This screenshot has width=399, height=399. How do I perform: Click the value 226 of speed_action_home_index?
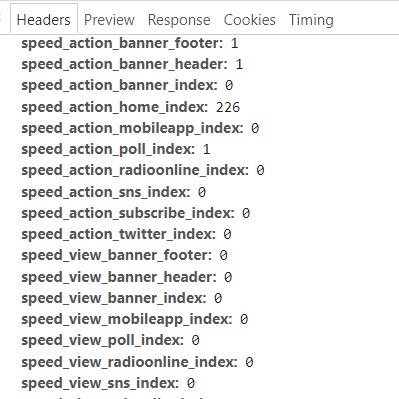228,107
